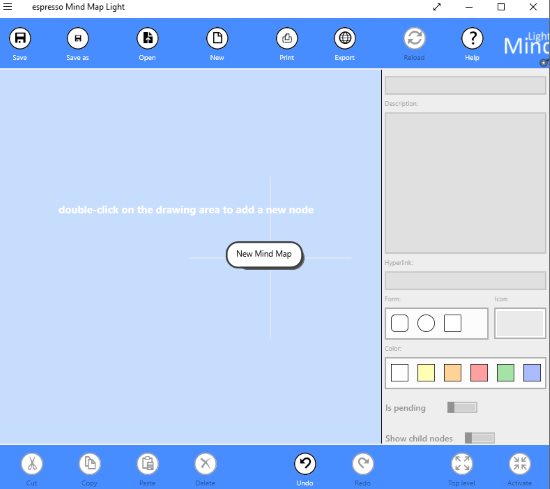
Task: Open the hamburger menu
Action: [7, 7]
